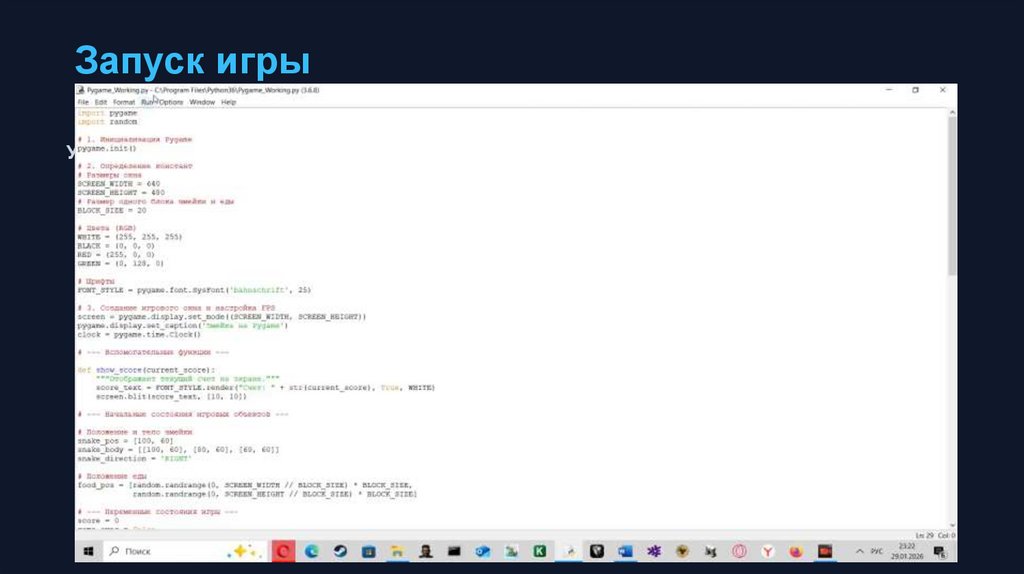Click the РУС language indicator
This screenshot has height=574, width=1024.
tap(876, 551)
